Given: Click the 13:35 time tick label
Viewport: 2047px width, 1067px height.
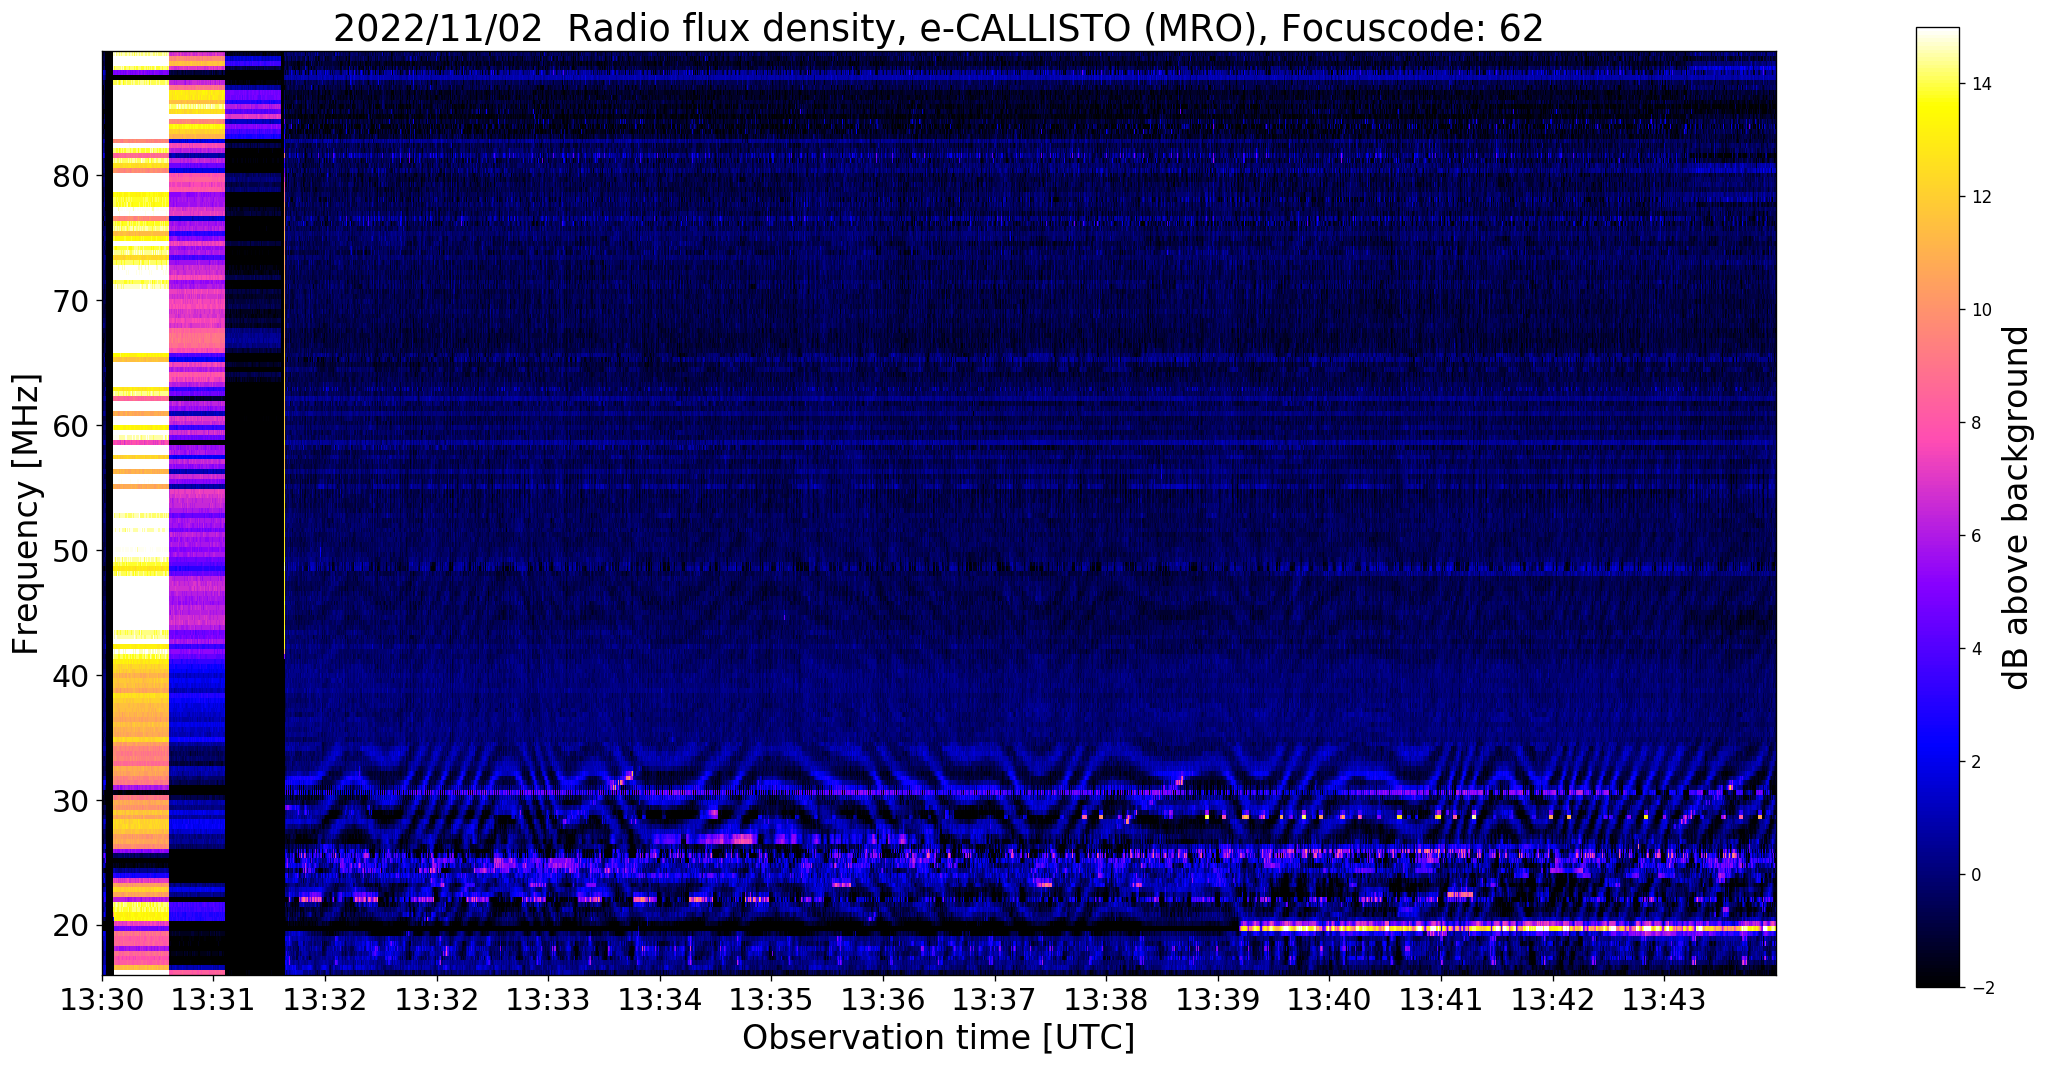Looking at the screenshot, I should pos(771,1000).
